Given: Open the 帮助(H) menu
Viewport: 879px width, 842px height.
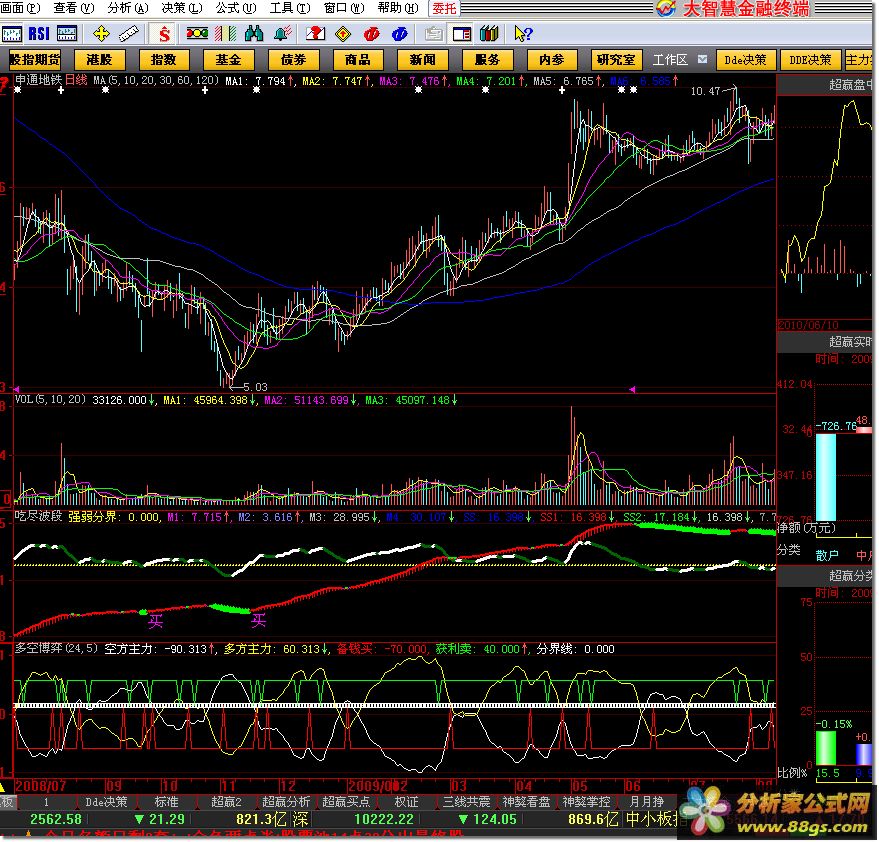Looking at the screenshot, I should click(398, 8).
